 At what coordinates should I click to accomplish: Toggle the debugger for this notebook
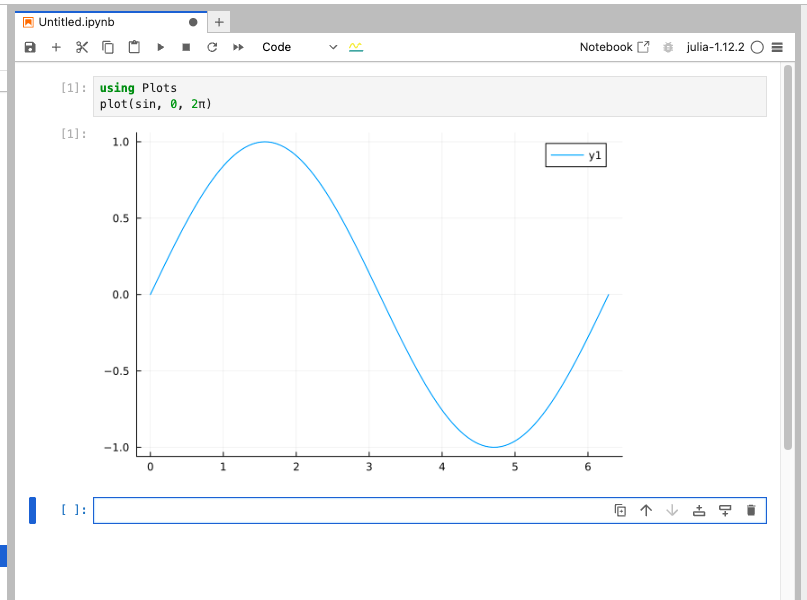pyautogui.click(x=668, y=47)
